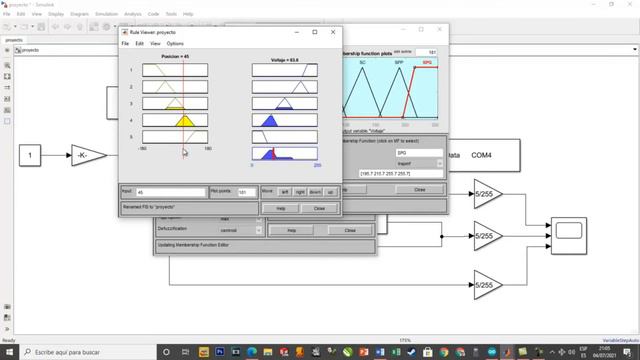This screenshot has height=360, width=640.
Task: Click Close button in Rule Viewer
Action: [319, 208]
